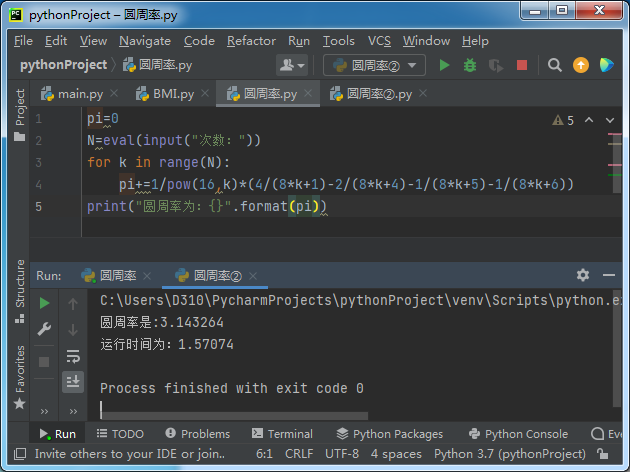The width and height of the screenshot is (630, 472).
Task: Click pythonProject in the breadcrumb bar
Action: tap(63, 65)
